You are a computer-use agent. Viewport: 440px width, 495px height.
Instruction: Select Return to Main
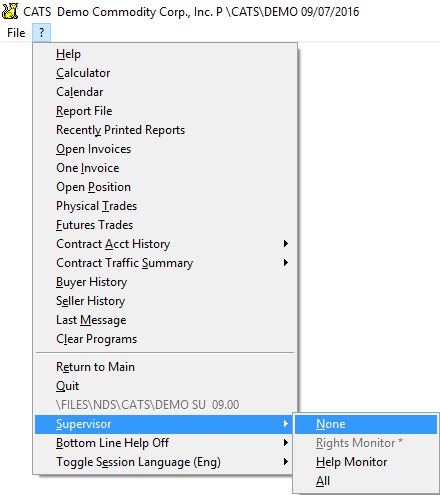pyautogui.click(x=166, y=367)
